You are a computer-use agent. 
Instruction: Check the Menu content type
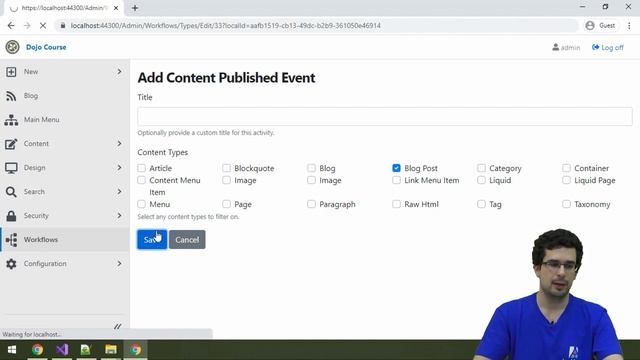coord(142,204)
